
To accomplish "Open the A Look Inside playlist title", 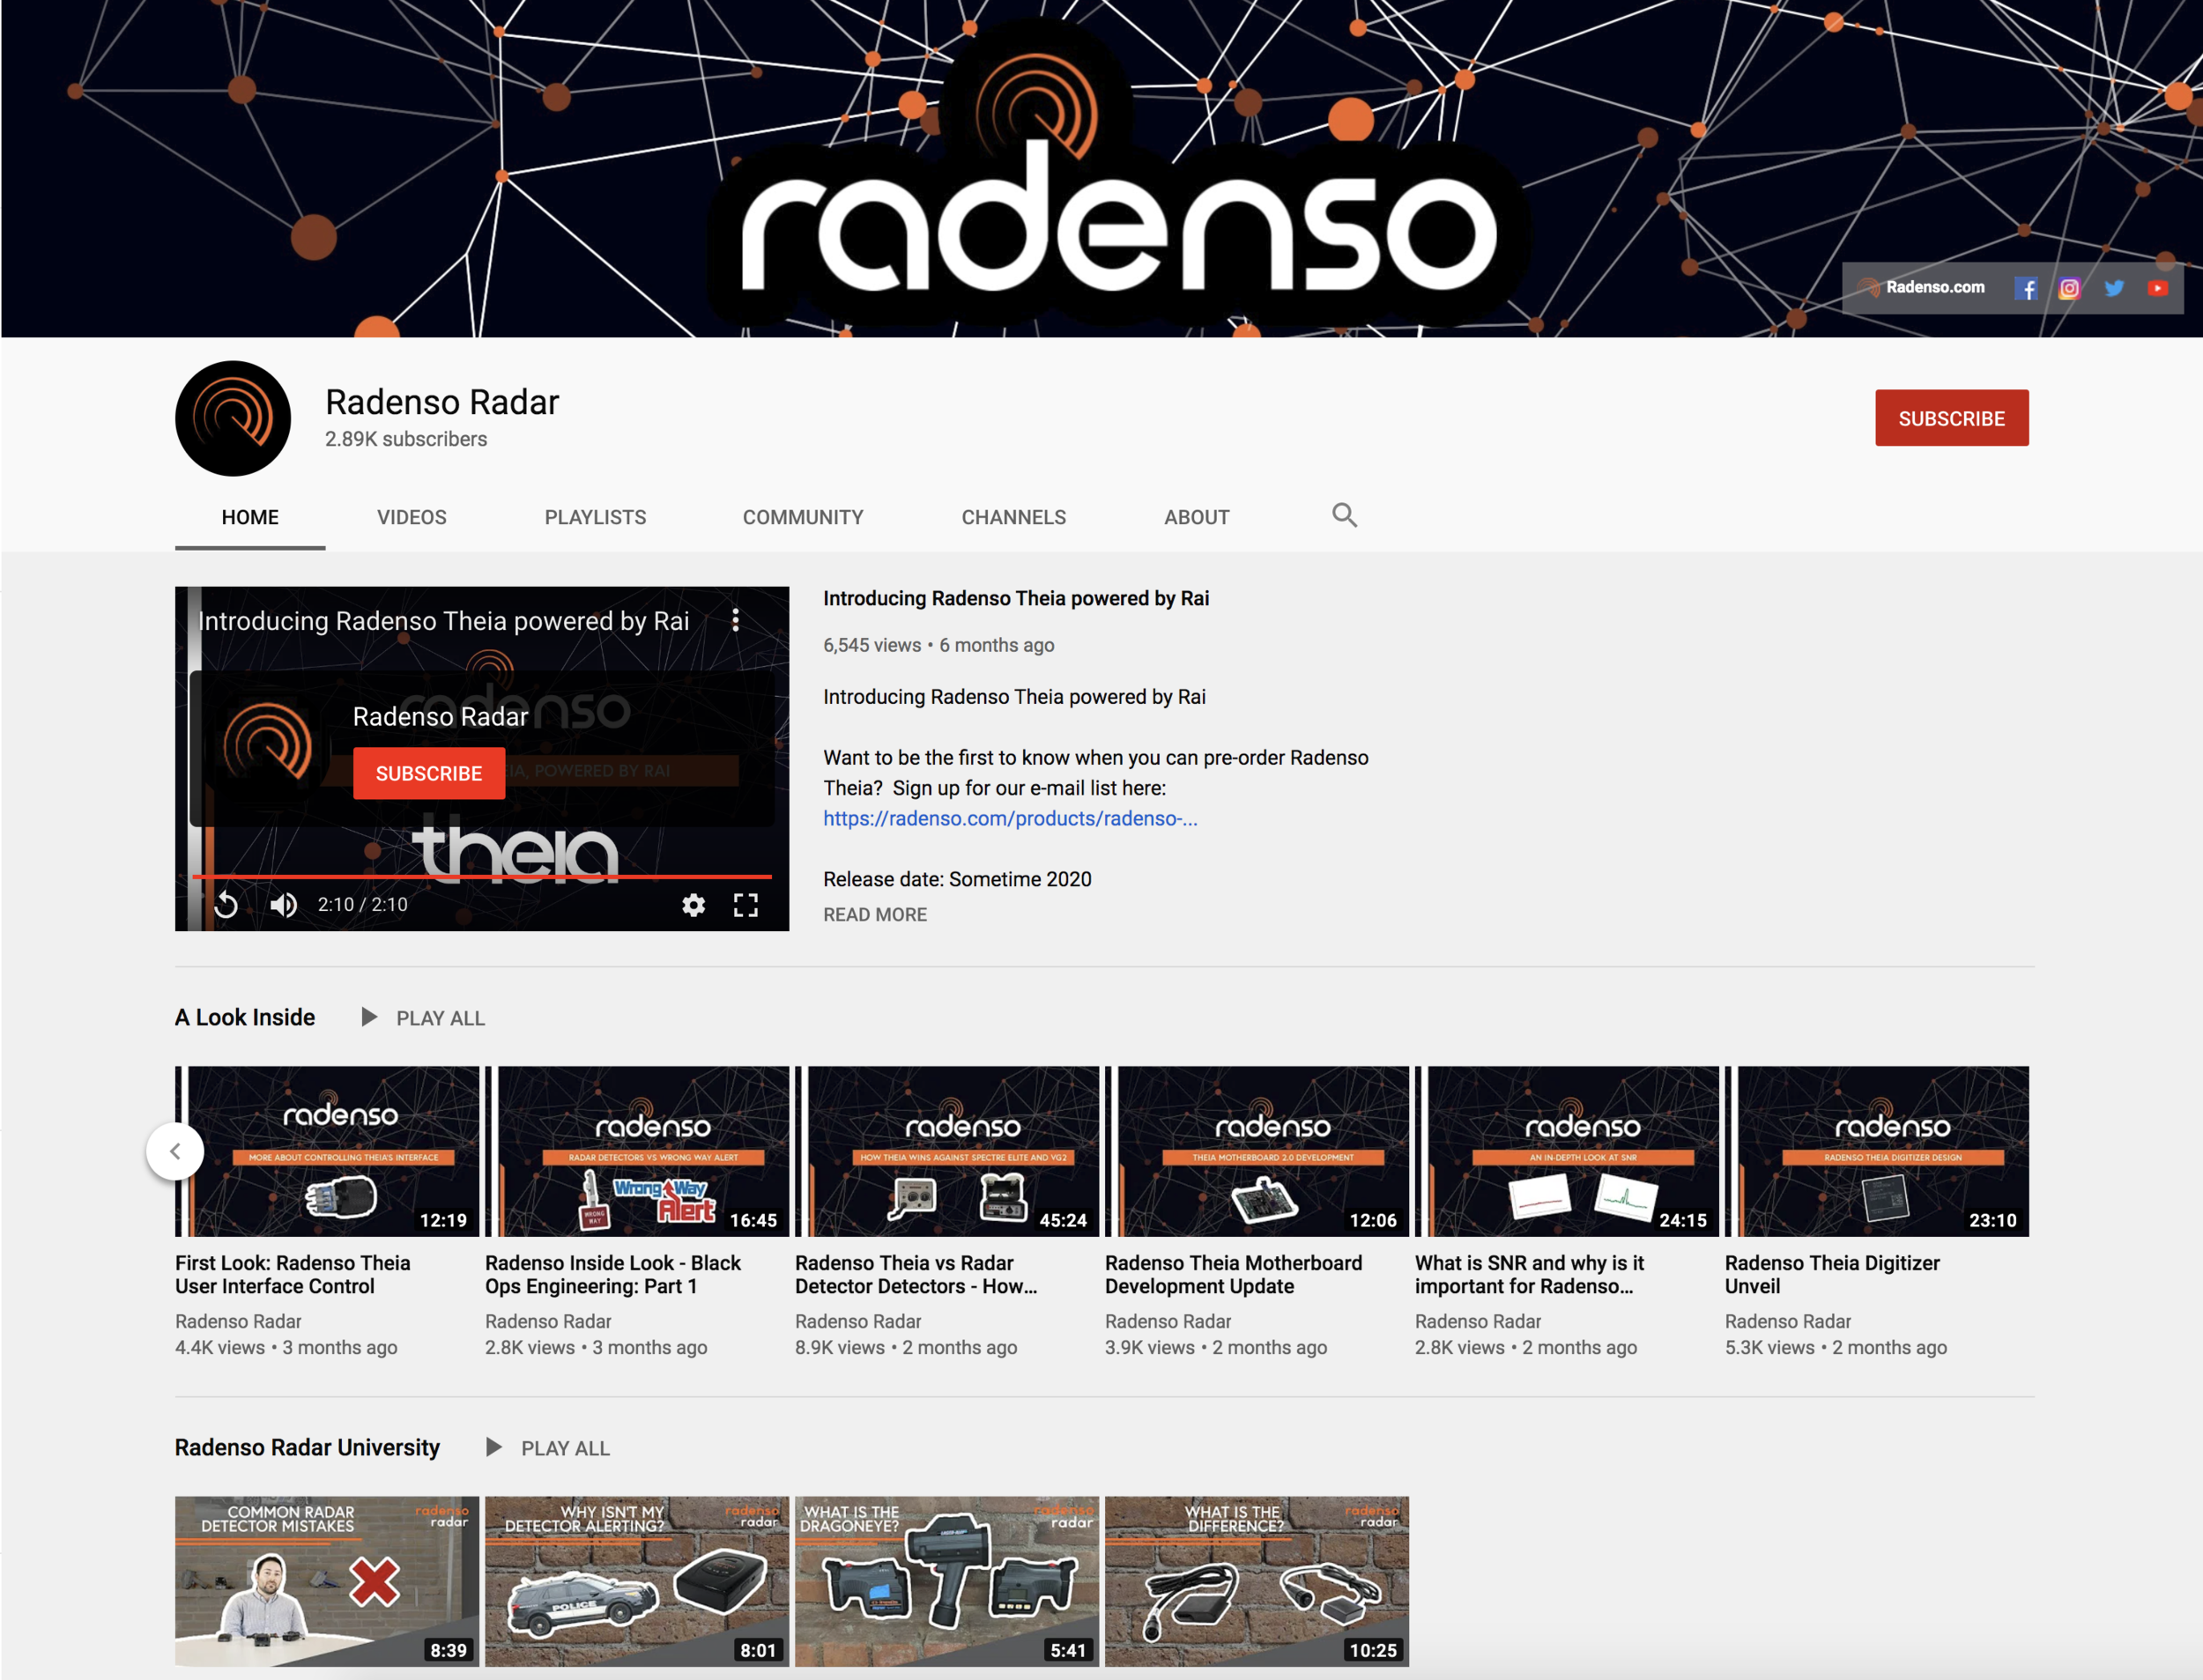I will (244, 1017).
